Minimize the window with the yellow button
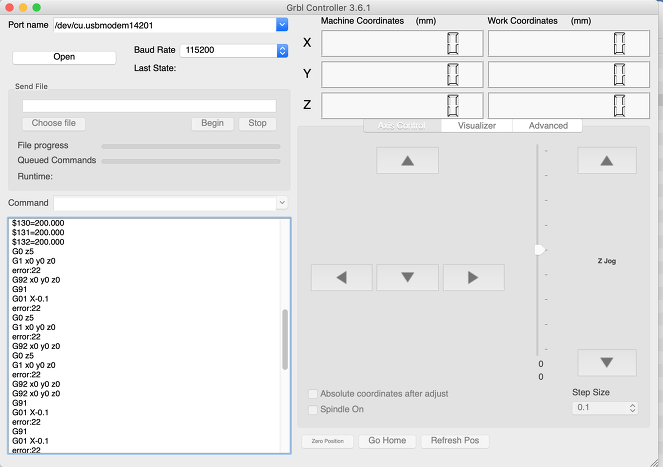Screen dimensions: 663x467 (x=23, y=8)
